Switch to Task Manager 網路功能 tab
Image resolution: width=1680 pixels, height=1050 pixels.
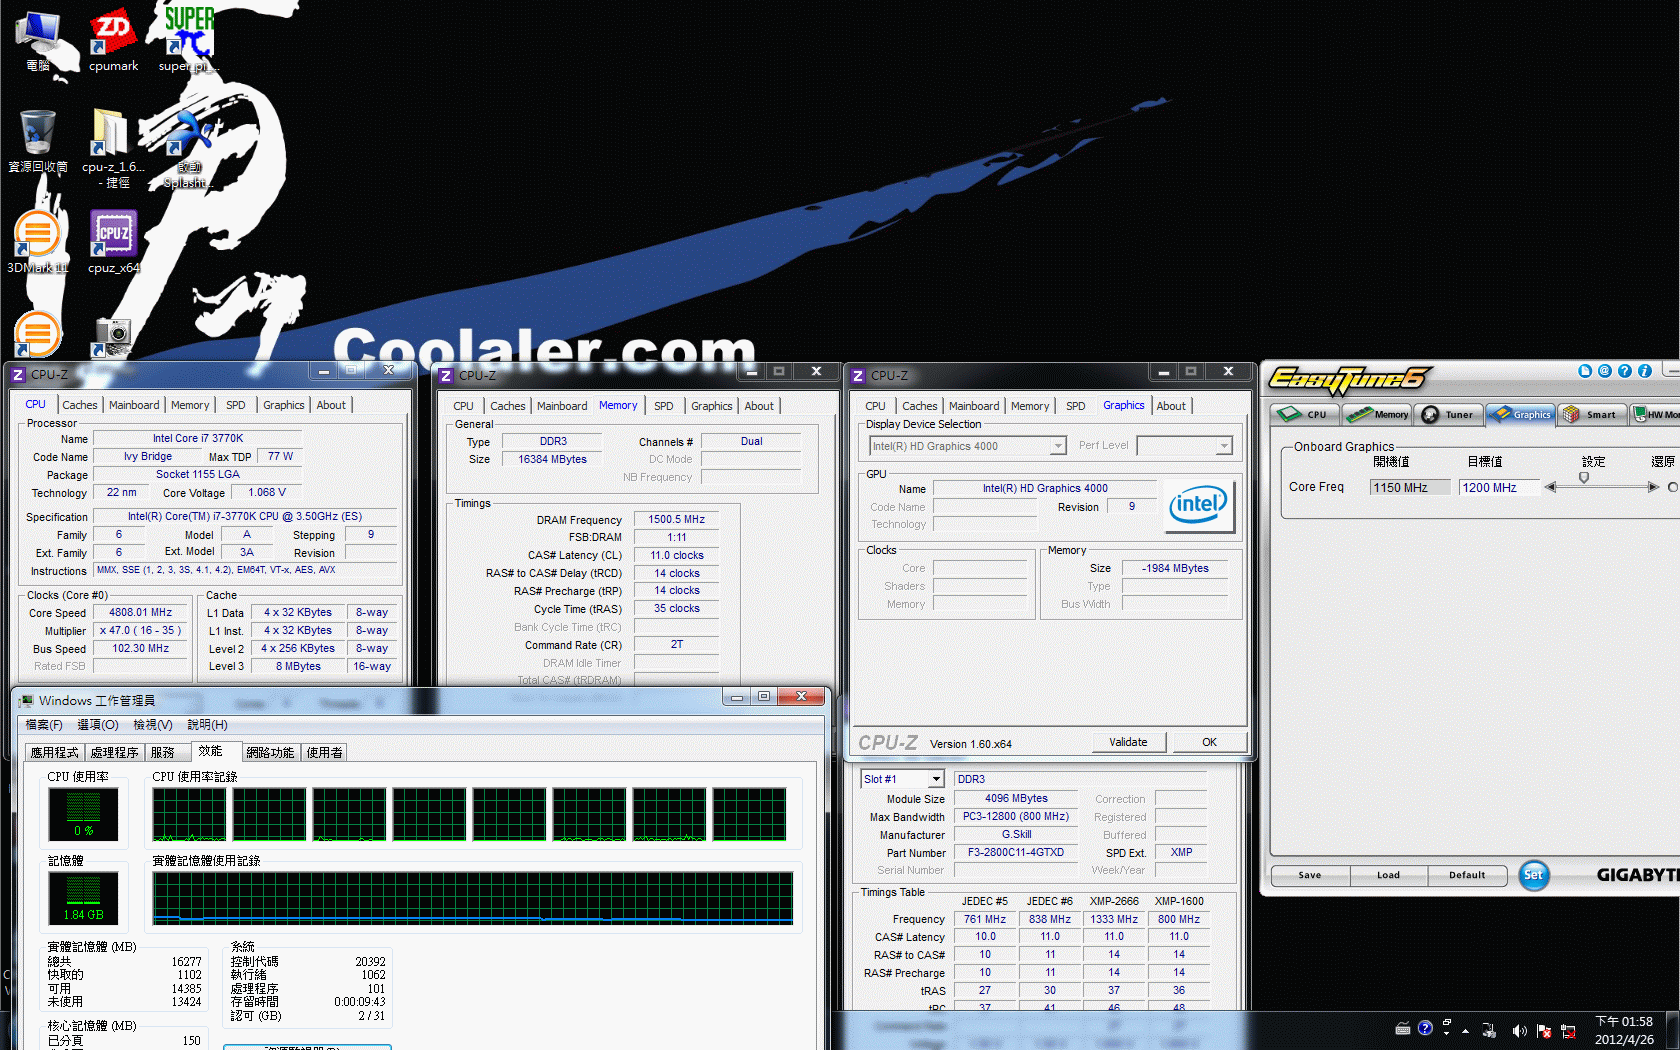click(x=270, y=753)
